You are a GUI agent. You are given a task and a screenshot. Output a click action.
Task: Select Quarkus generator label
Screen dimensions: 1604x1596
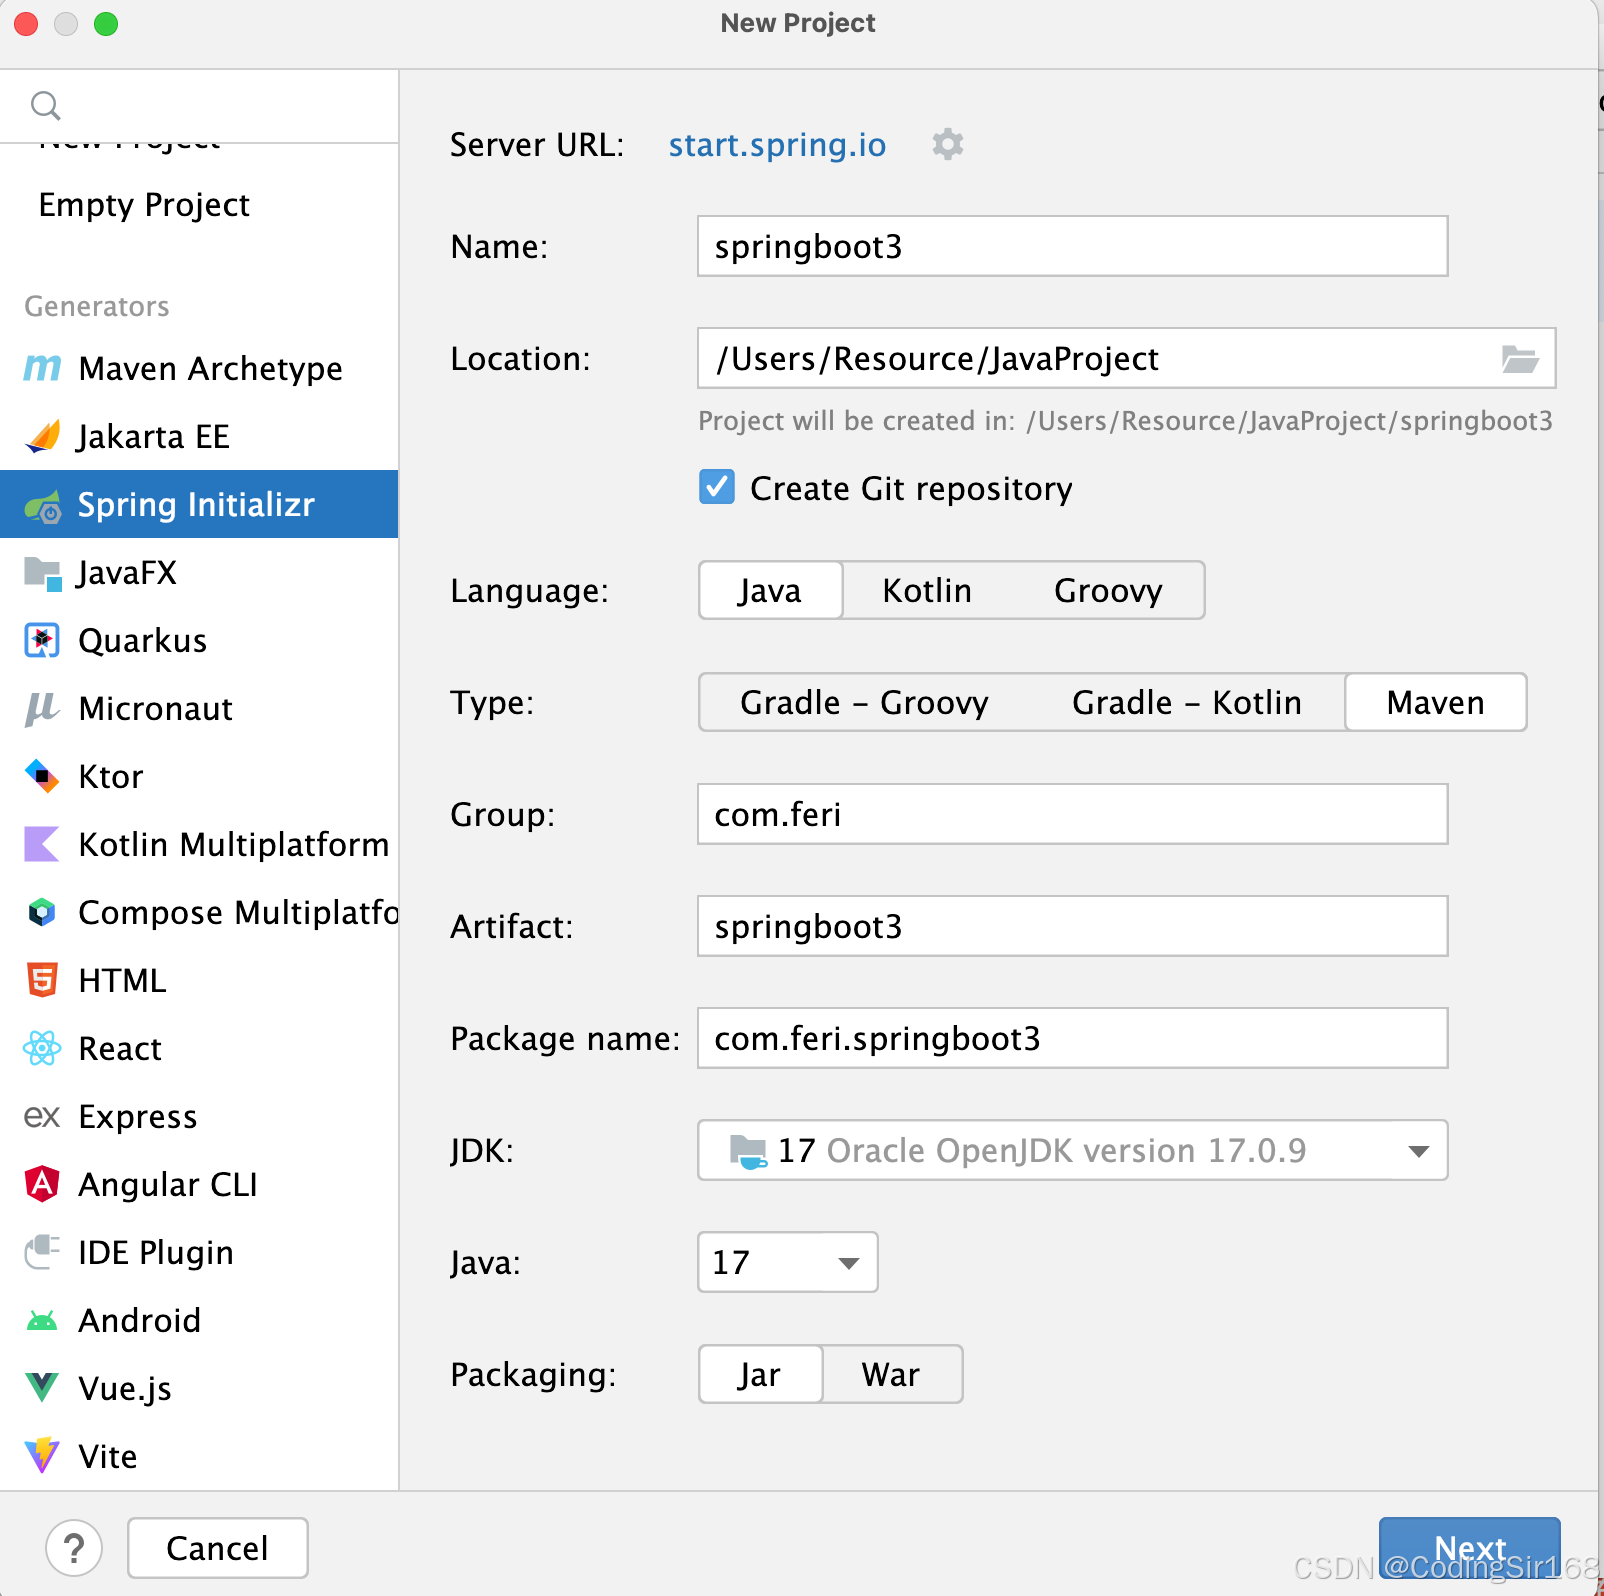(x=143, y=641)
